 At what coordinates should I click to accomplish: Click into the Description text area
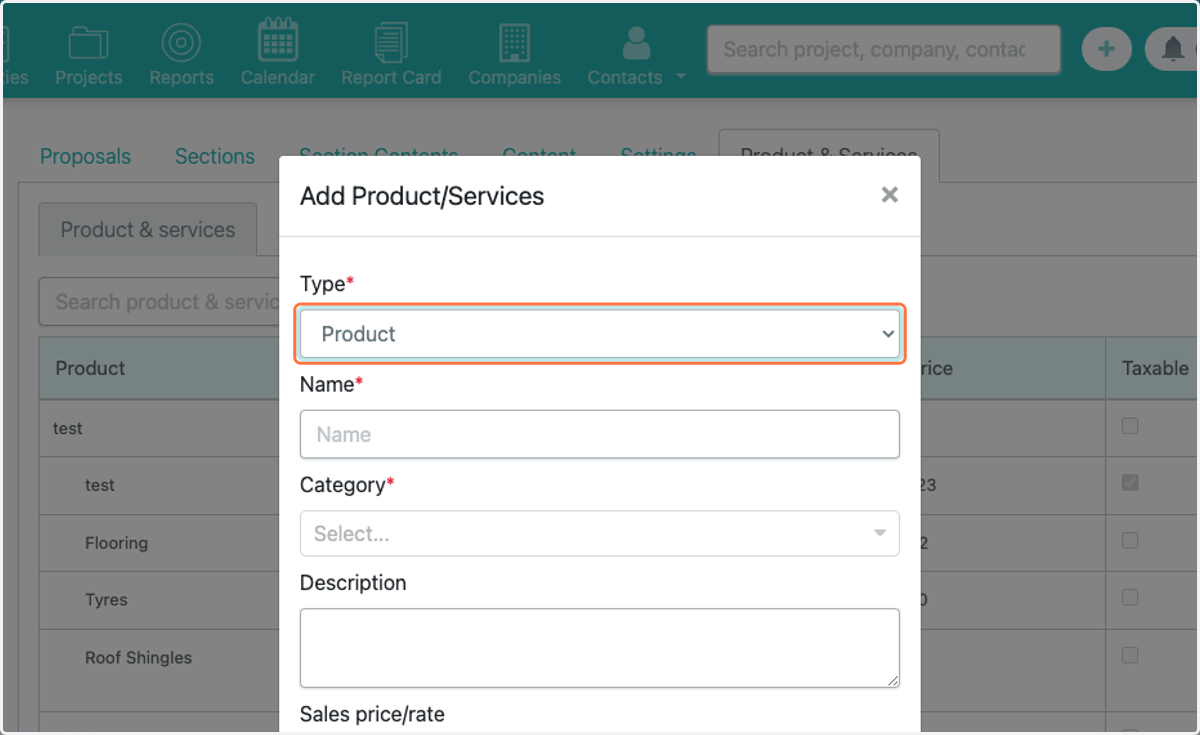600,648
